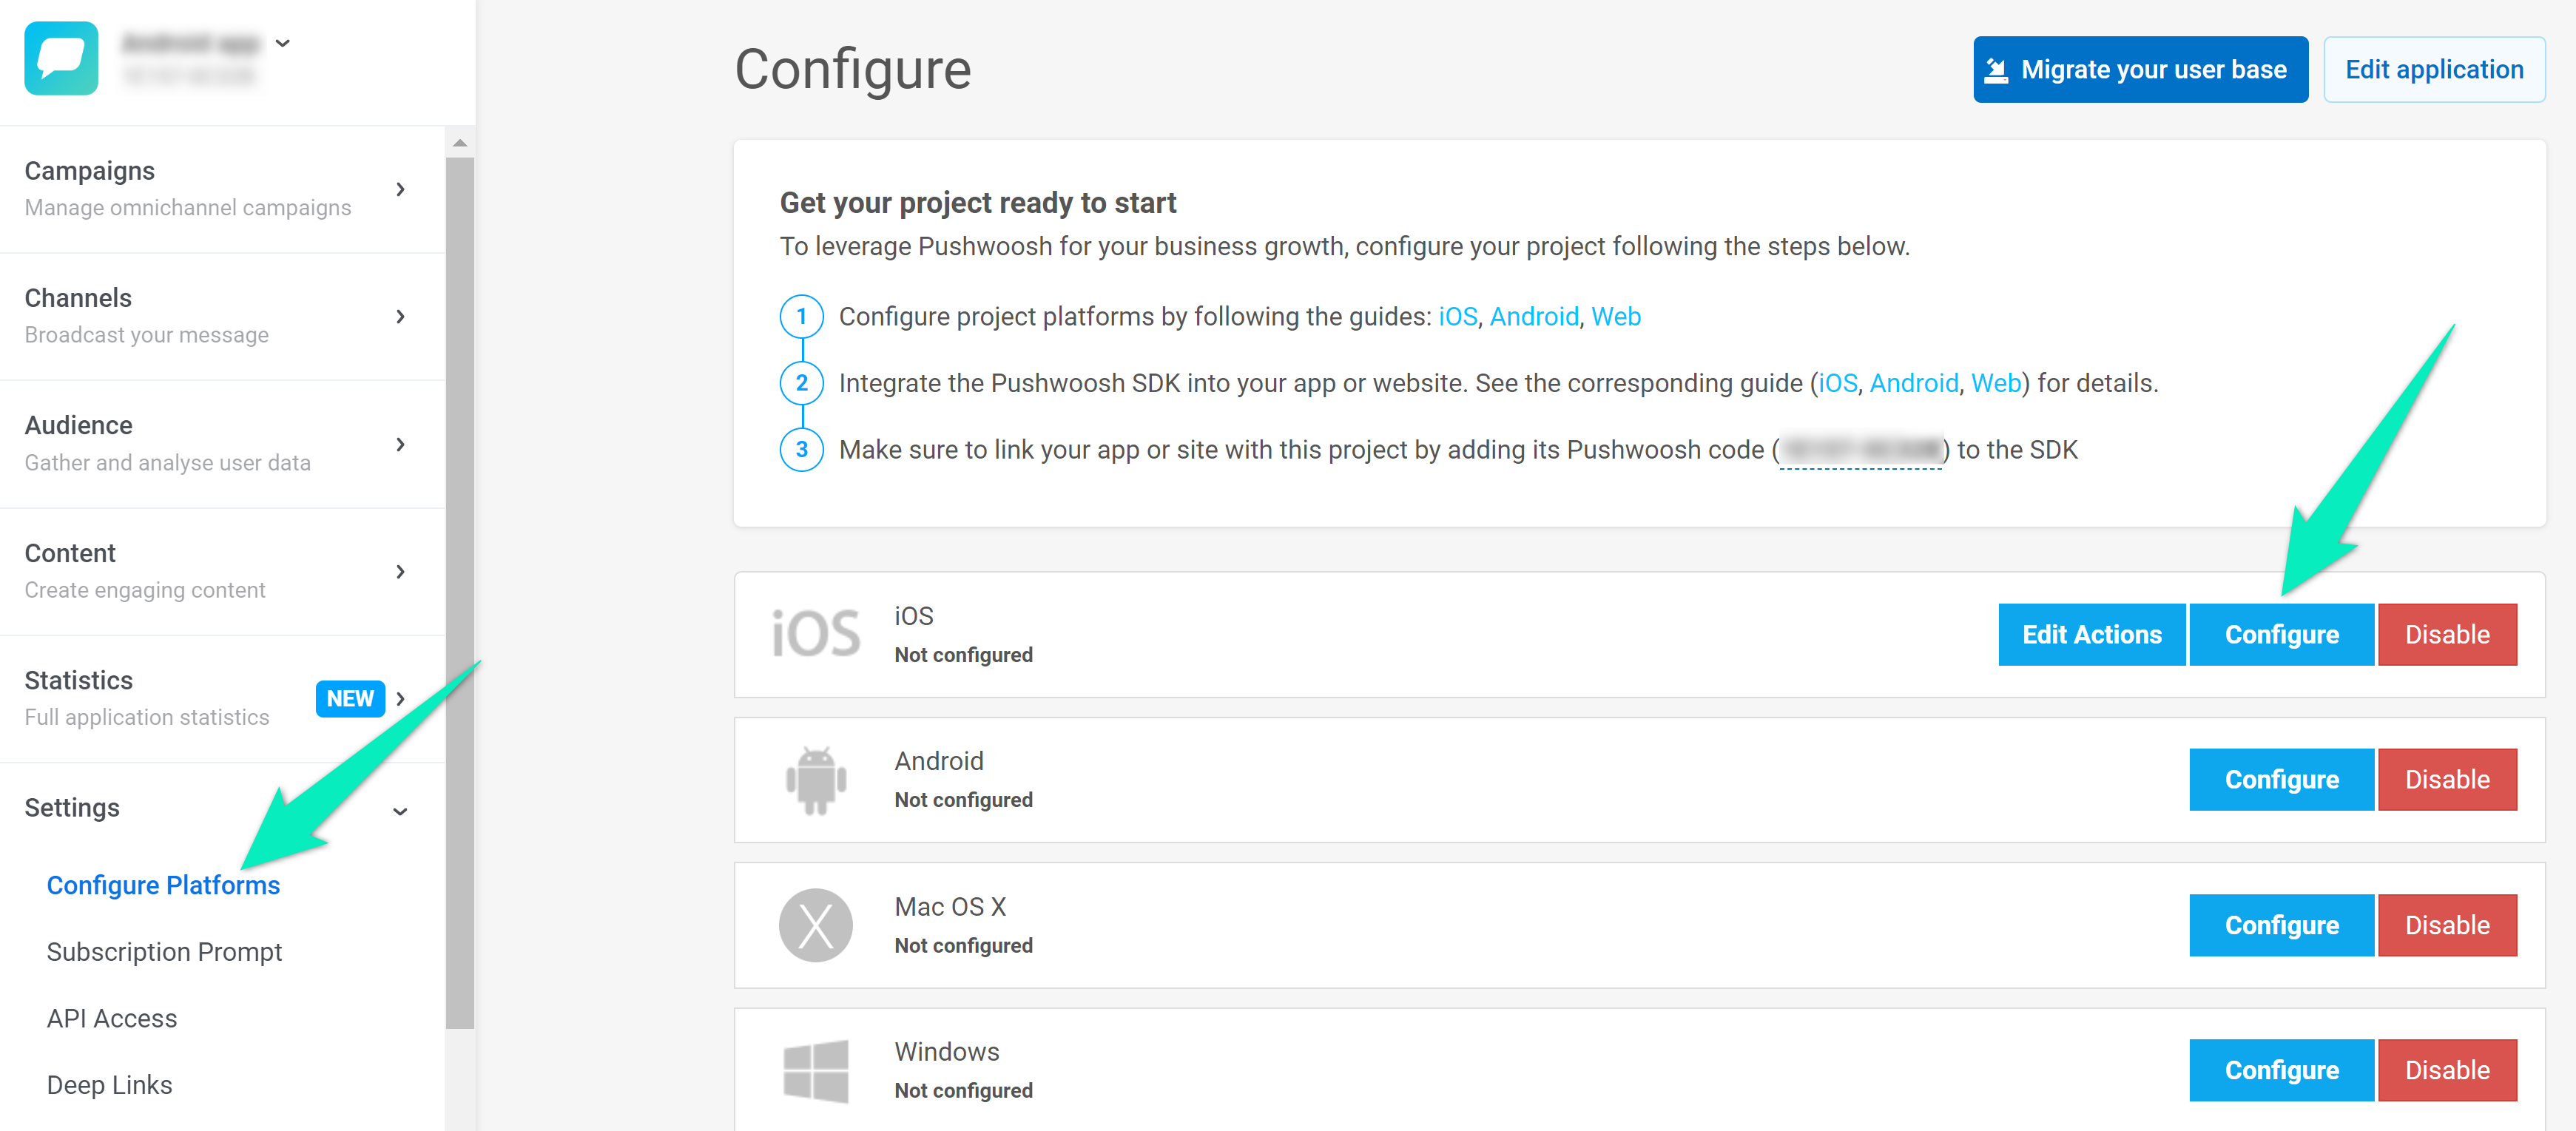Click the sidebar scroll-up arrow
Screen dimensions: 2576x1131
(460, 143)
